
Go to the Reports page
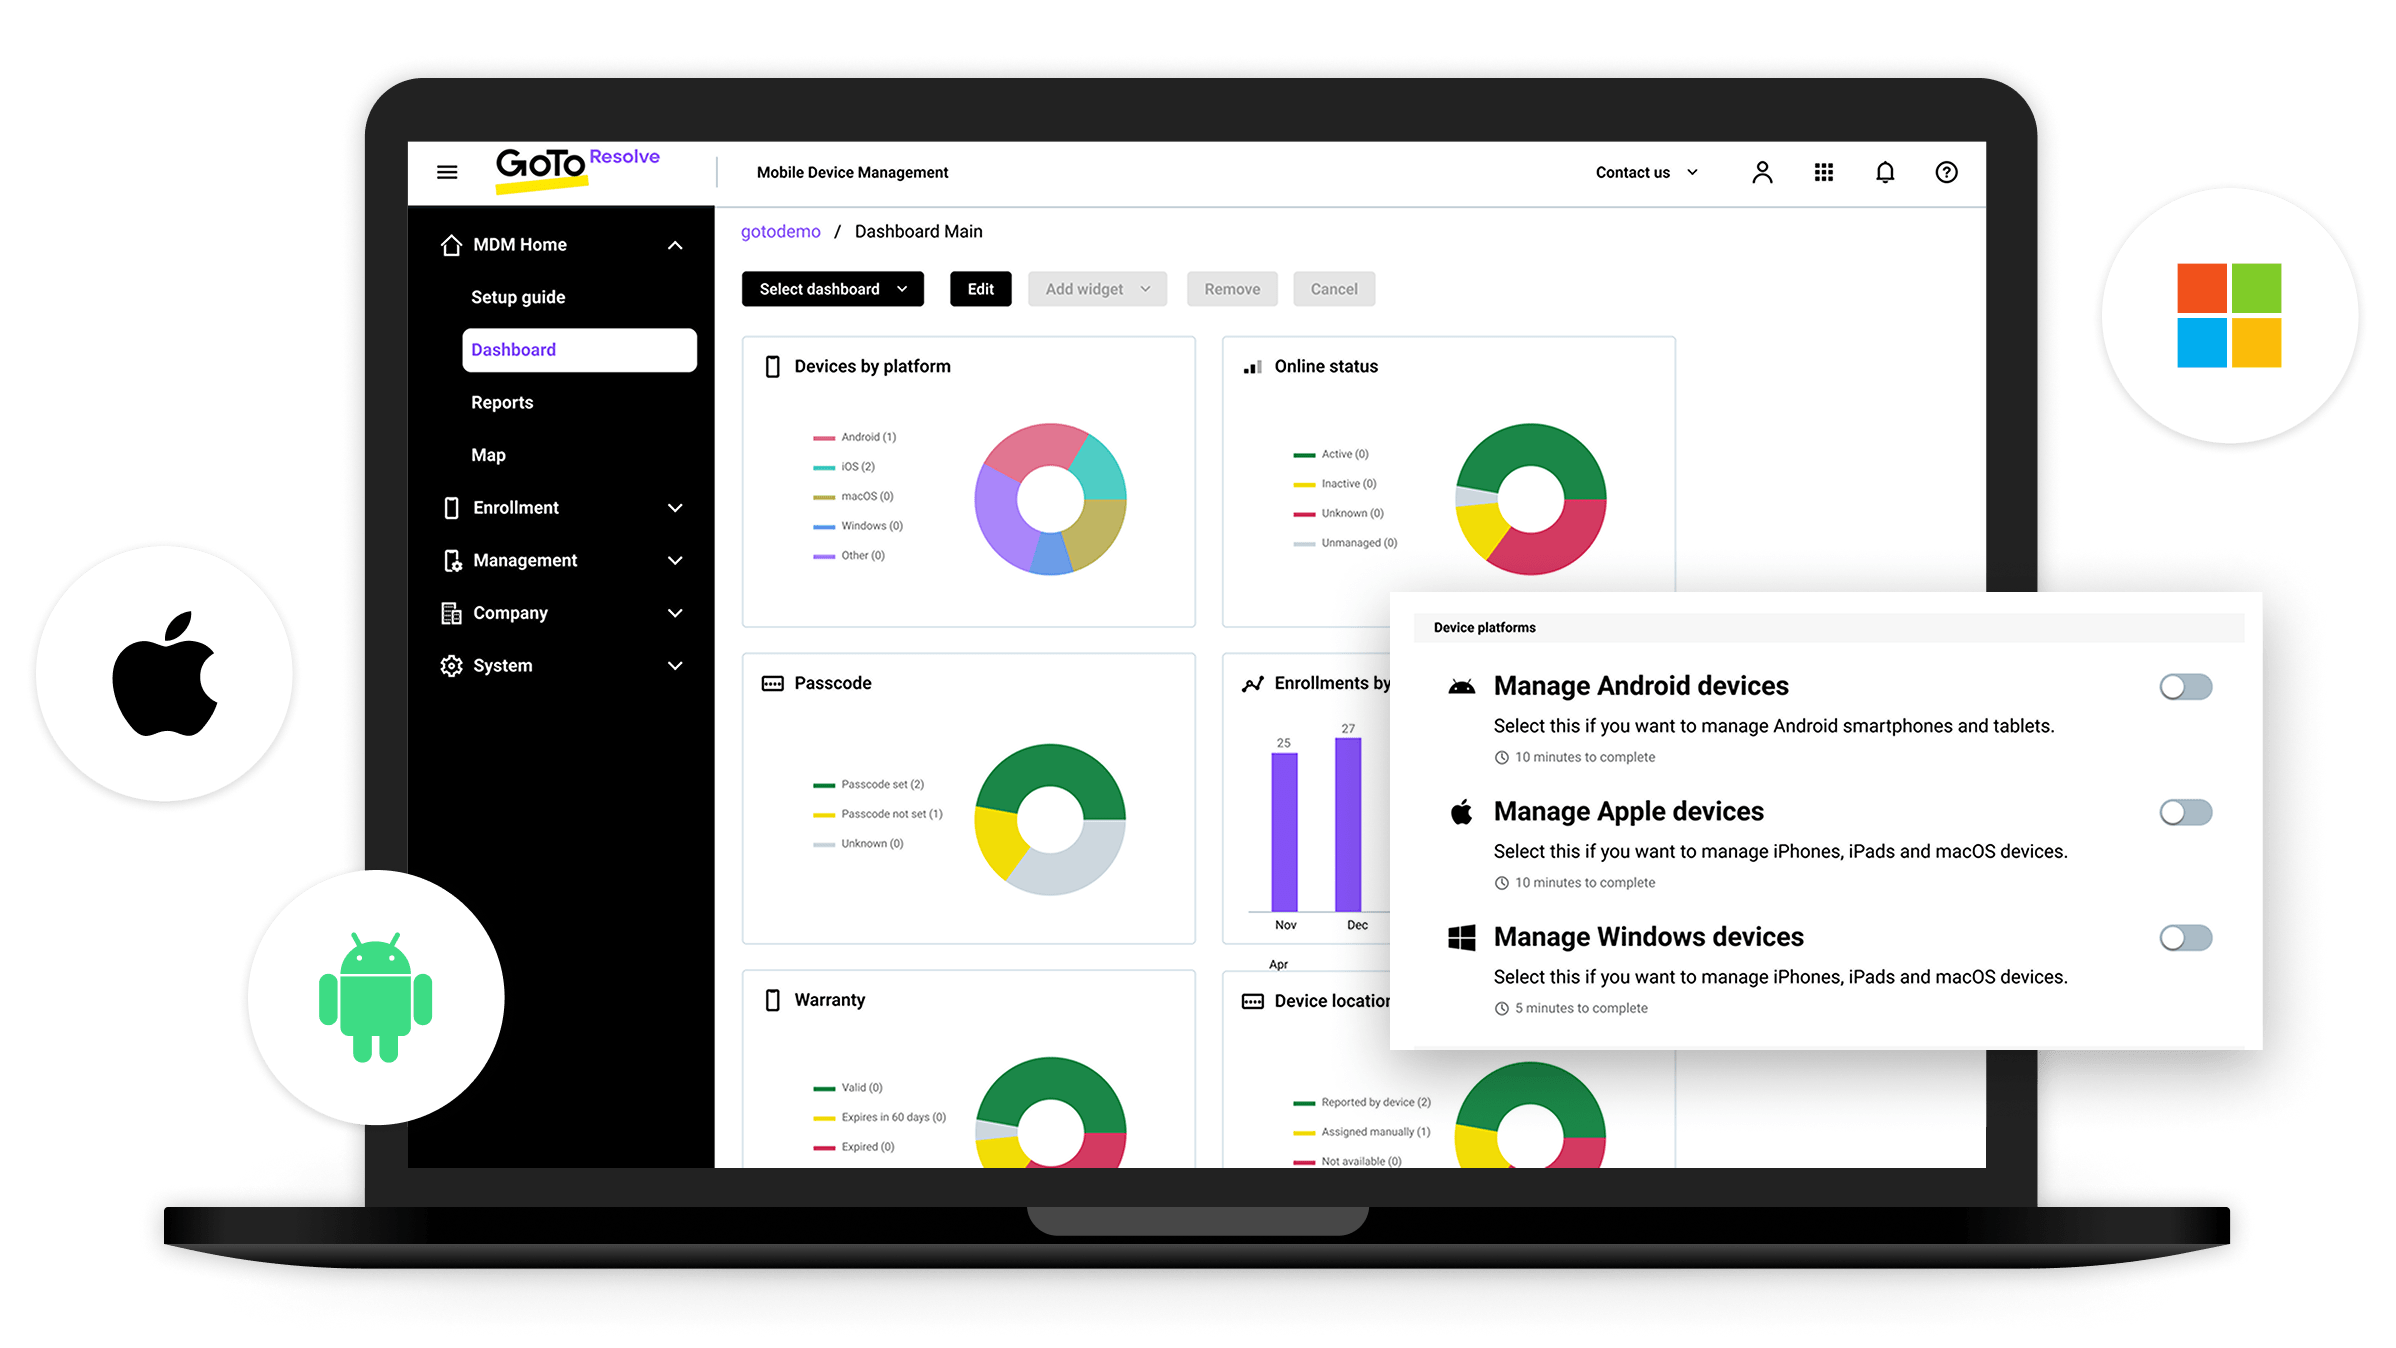coord(502,402)
